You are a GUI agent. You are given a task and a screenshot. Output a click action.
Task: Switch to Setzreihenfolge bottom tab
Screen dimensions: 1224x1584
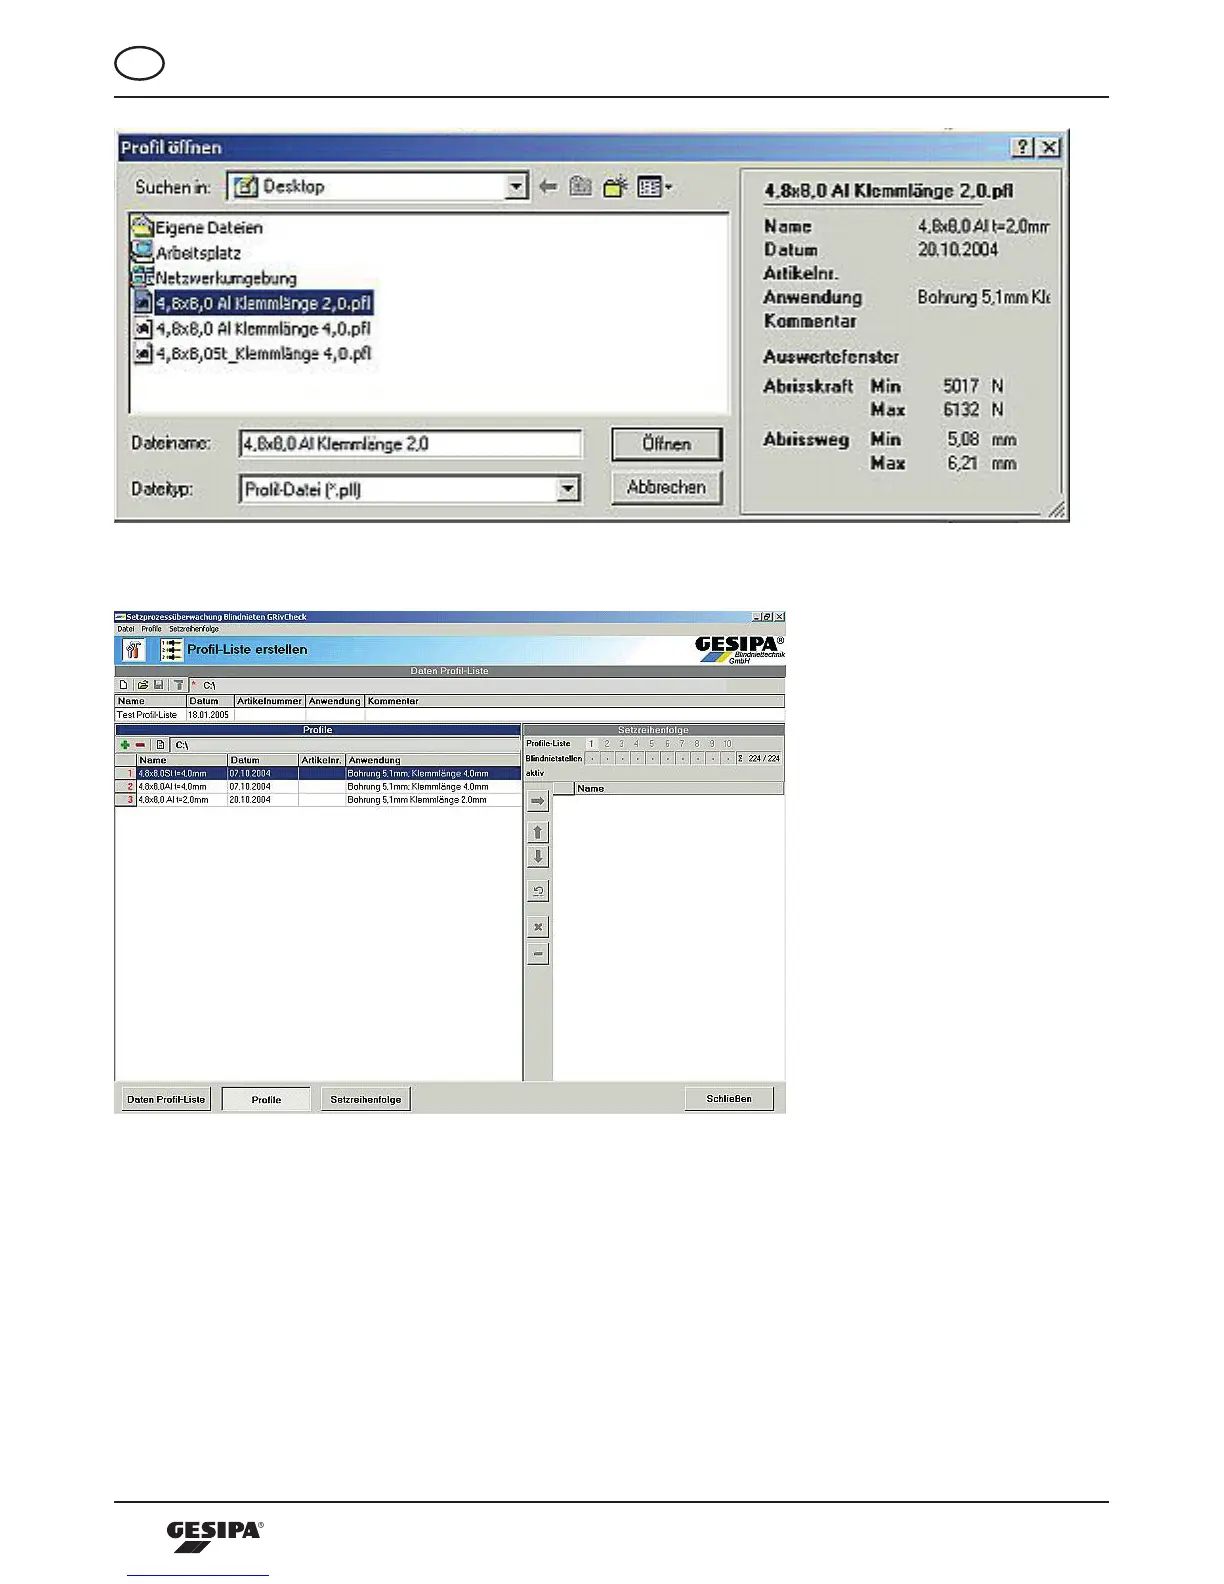366,1099
